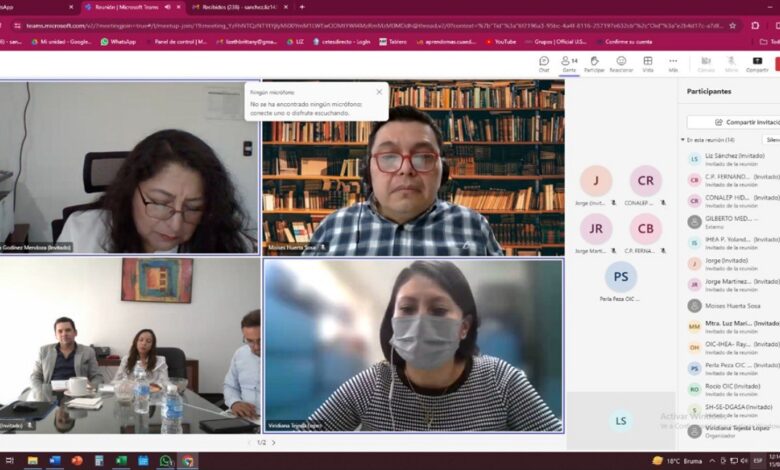This screenshot has width=780, height=470.
Task: Open a new browser tab
Action: click(x=302, y=7)
